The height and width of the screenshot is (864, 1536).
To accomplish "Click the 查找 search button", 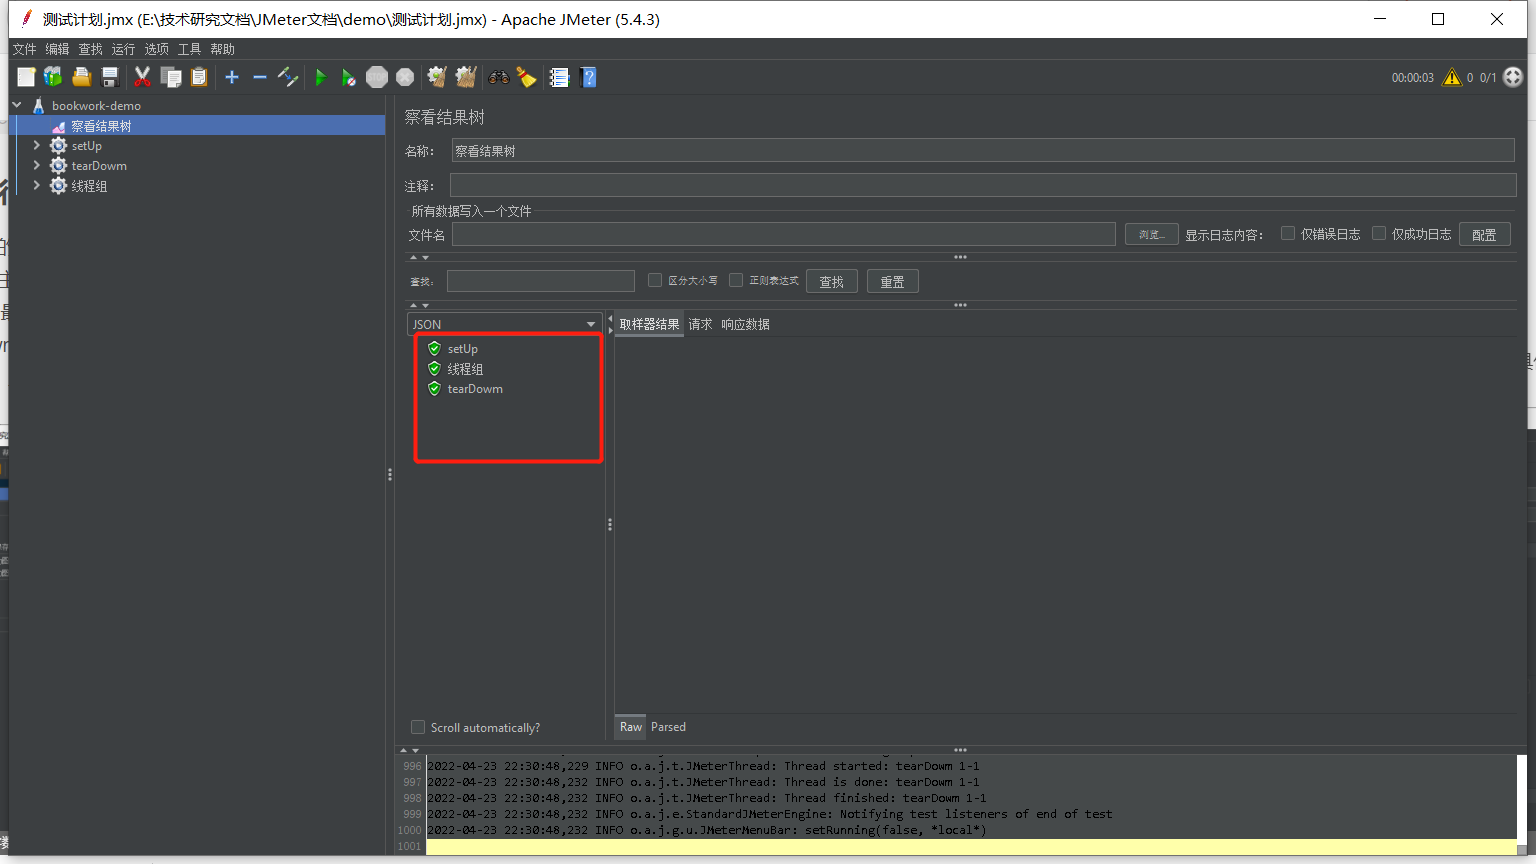I will (x=831, y=282).
